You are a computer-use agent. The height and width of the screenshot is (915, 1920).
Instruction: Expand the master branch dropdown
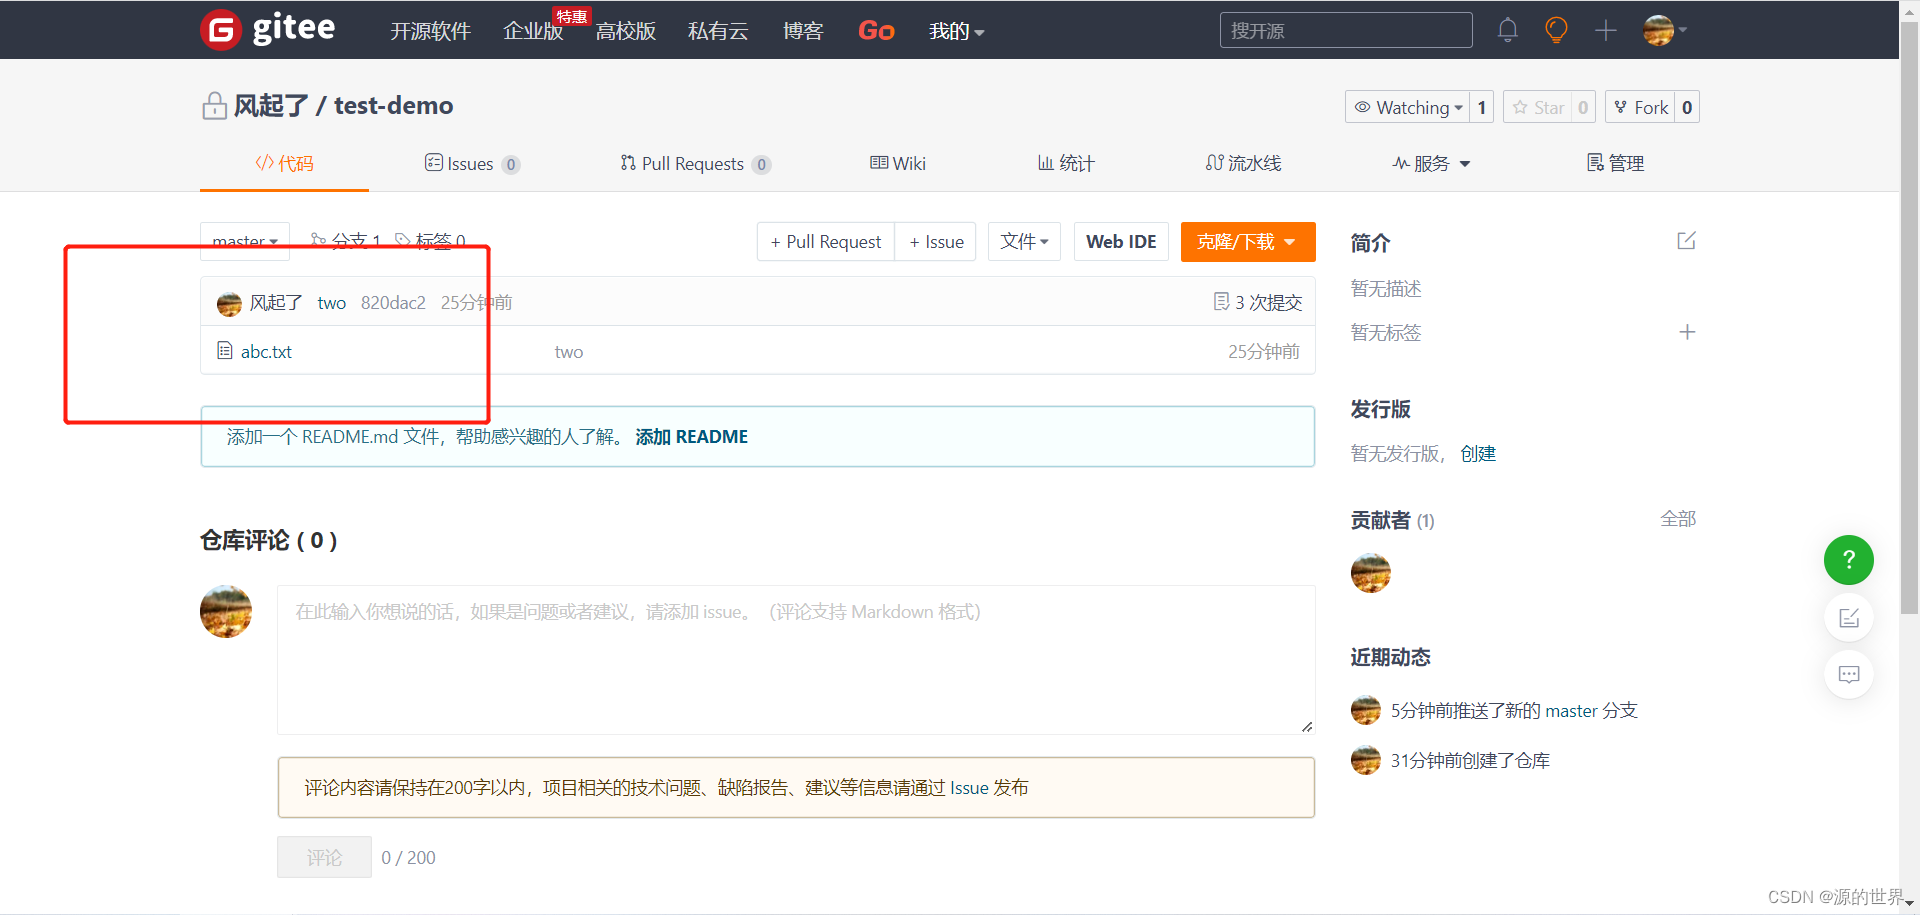coord(245,241)
